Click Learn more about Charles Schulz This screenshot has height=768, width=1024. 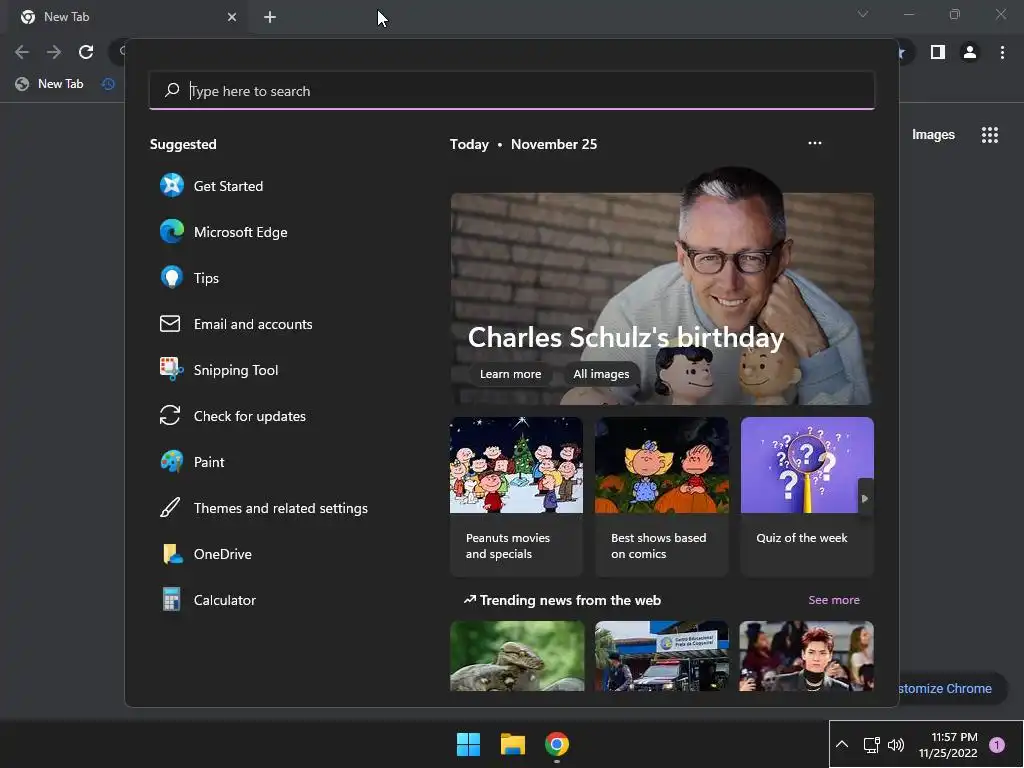pyautogui.click(x=511, y=374)
